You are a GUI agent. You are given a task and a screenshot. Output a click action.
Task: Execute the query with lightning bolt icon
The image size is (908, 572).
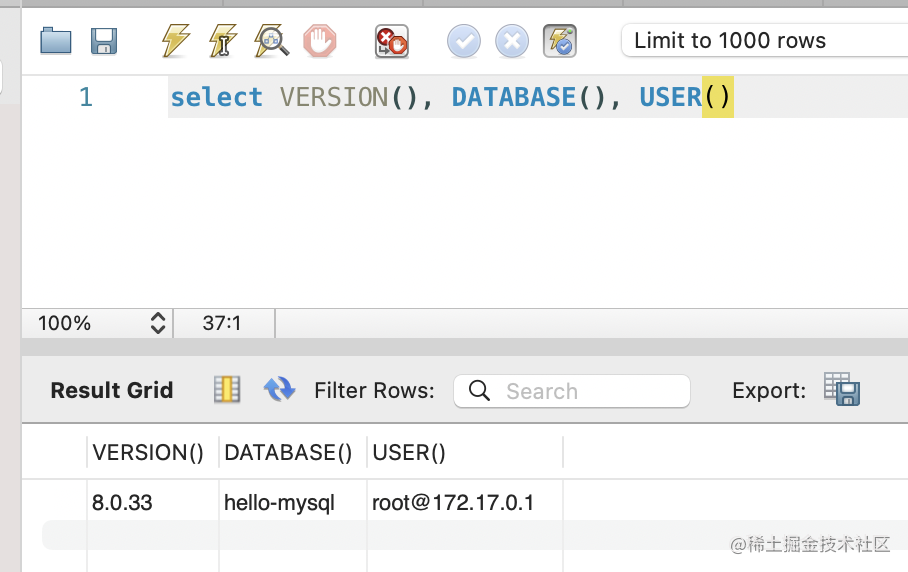tap(175, 41)
